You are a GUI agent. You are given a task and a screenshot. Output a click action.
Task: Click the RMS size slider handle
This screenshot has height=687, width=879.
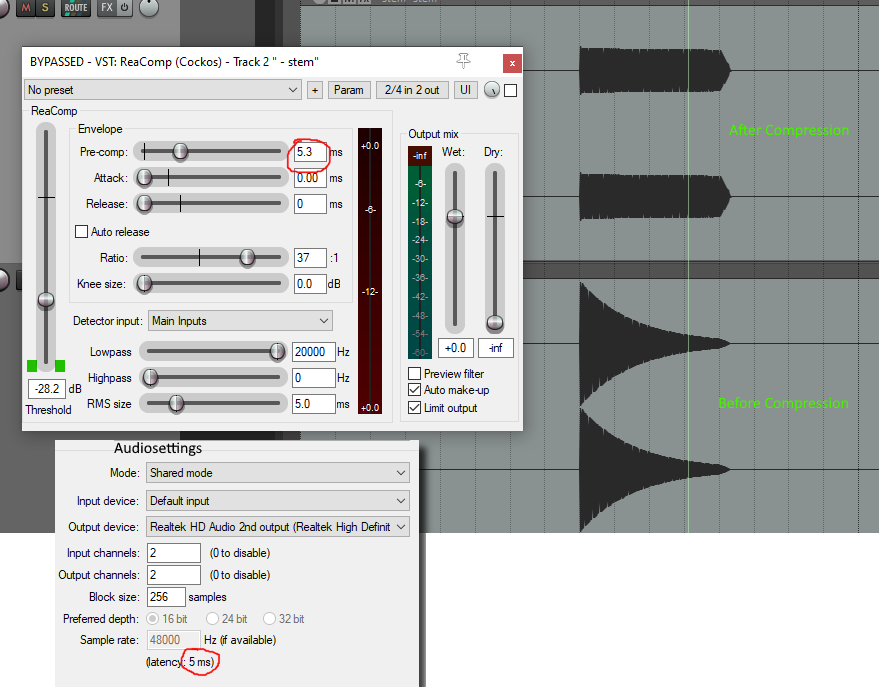coord(176,403)
